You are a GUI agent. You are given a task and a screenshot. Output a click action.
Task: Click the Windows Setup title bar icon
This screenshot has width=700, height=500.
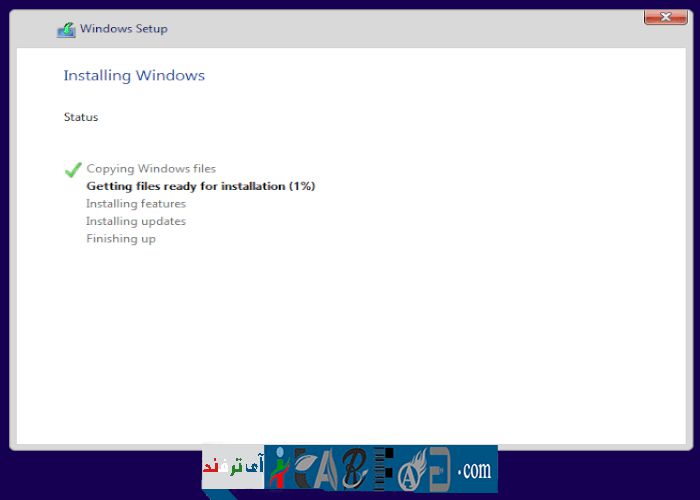point(66,29)
